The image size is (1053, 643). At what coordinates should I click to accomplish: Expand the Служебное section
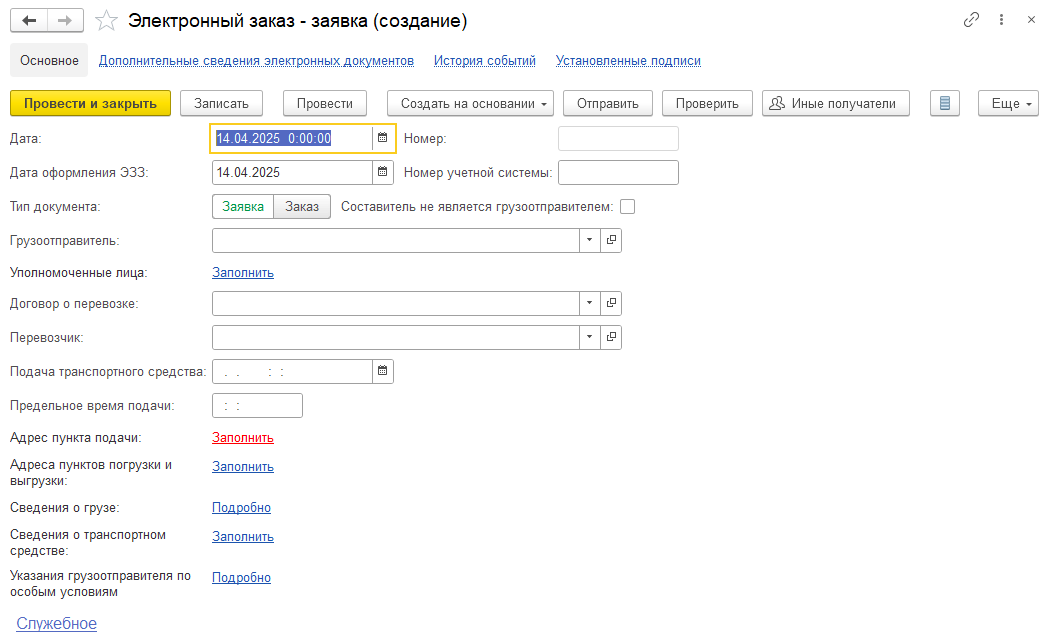point(56,624)
